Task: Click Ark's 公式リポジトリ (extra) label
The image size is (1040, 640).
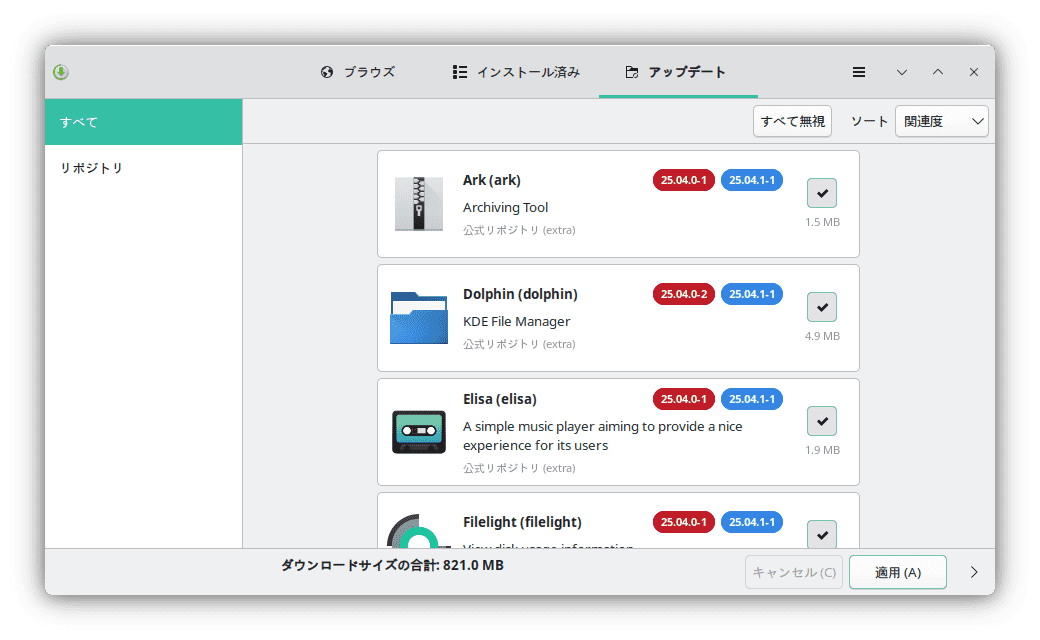Action: tap(519, 230)
